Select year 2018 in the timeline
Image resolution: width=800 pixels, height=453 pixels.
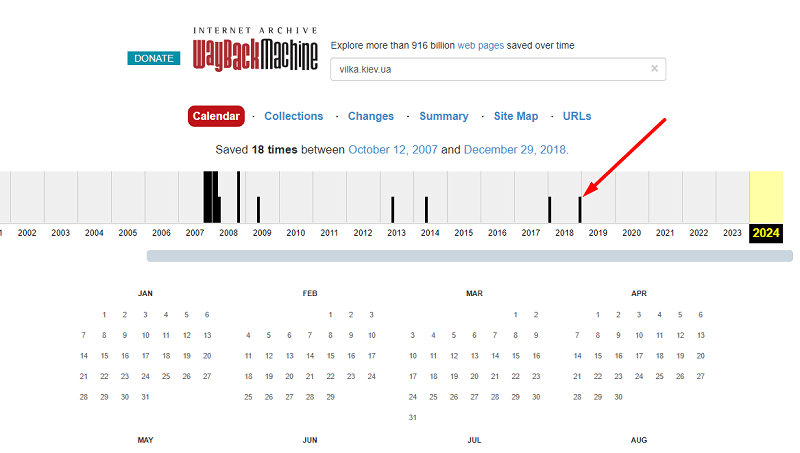pos(564,233)
